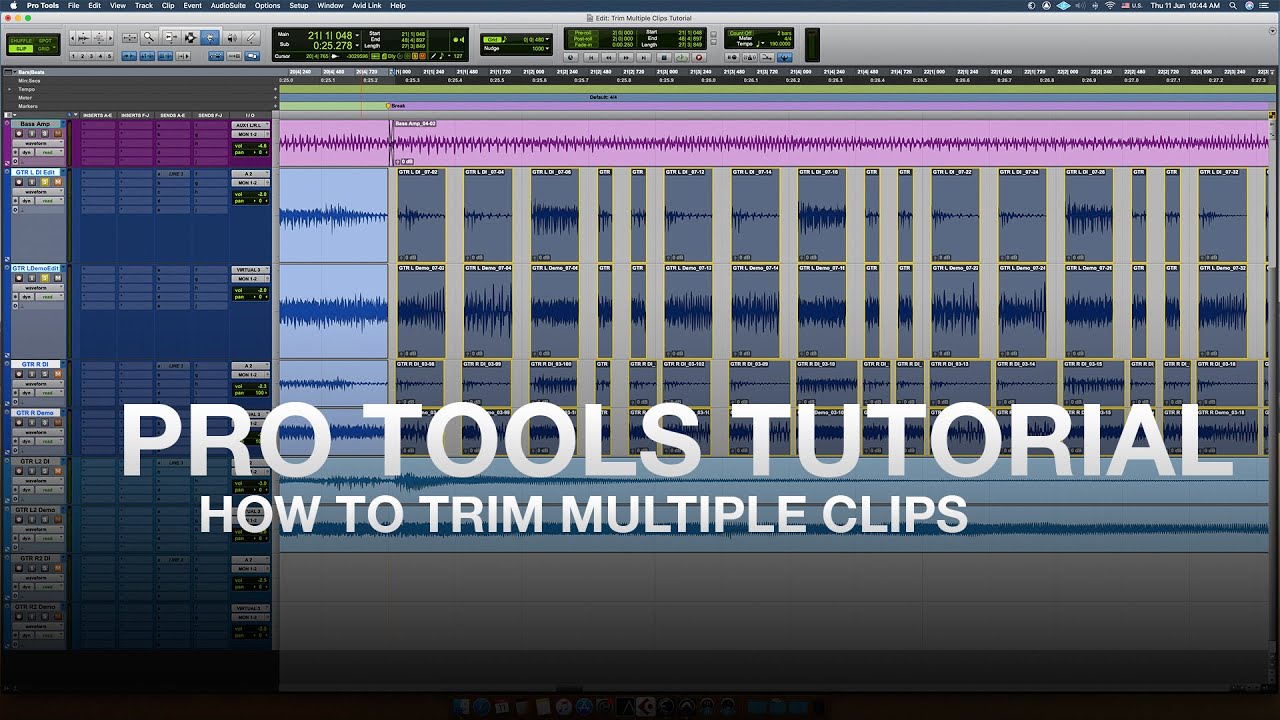Add a Meter change with plus icon
1280x720 pixels.
pyautogui.click(x=275, y=97)
